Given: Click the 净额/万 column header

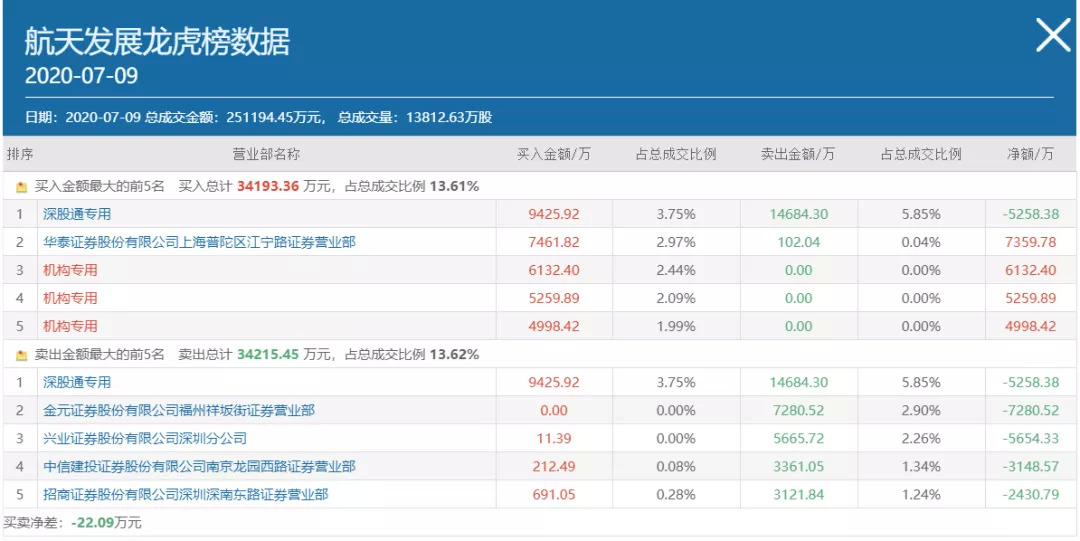Looking at the screenshot, I should coord(1030,154).
